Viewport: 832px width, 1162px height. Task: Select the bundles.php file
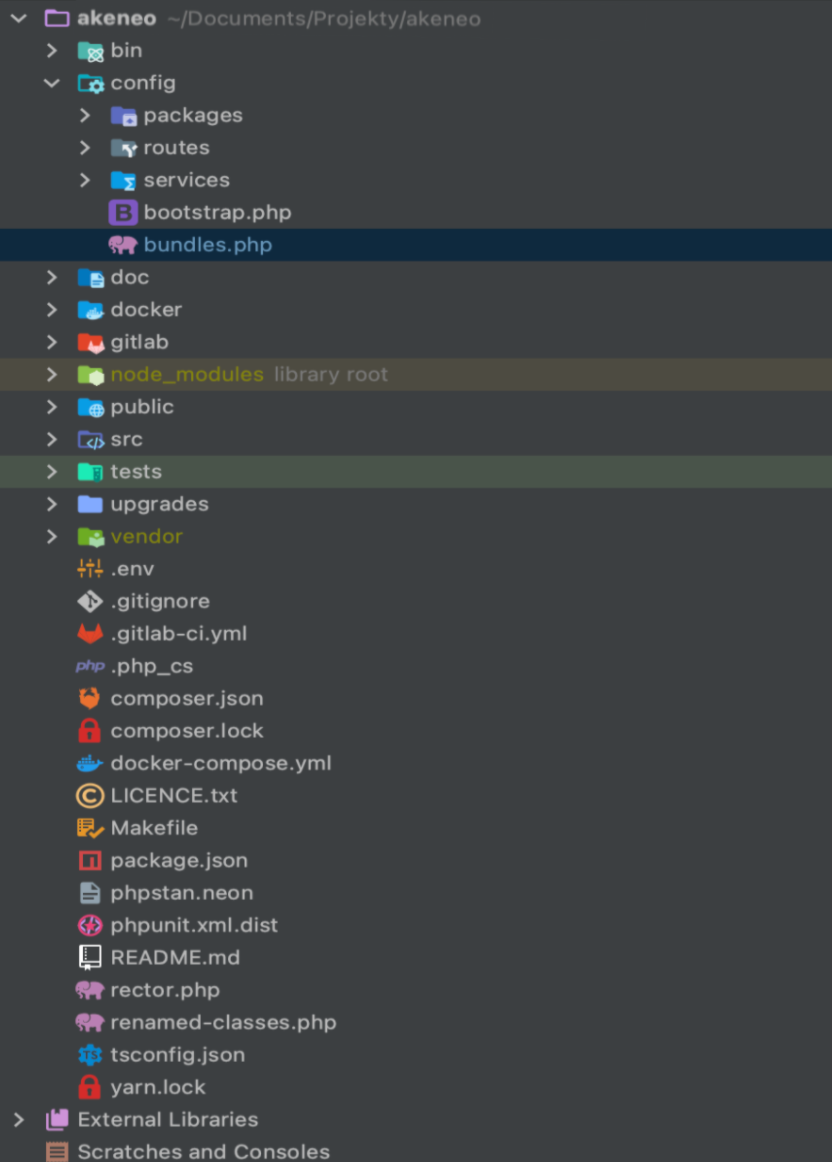click(207, 245)
